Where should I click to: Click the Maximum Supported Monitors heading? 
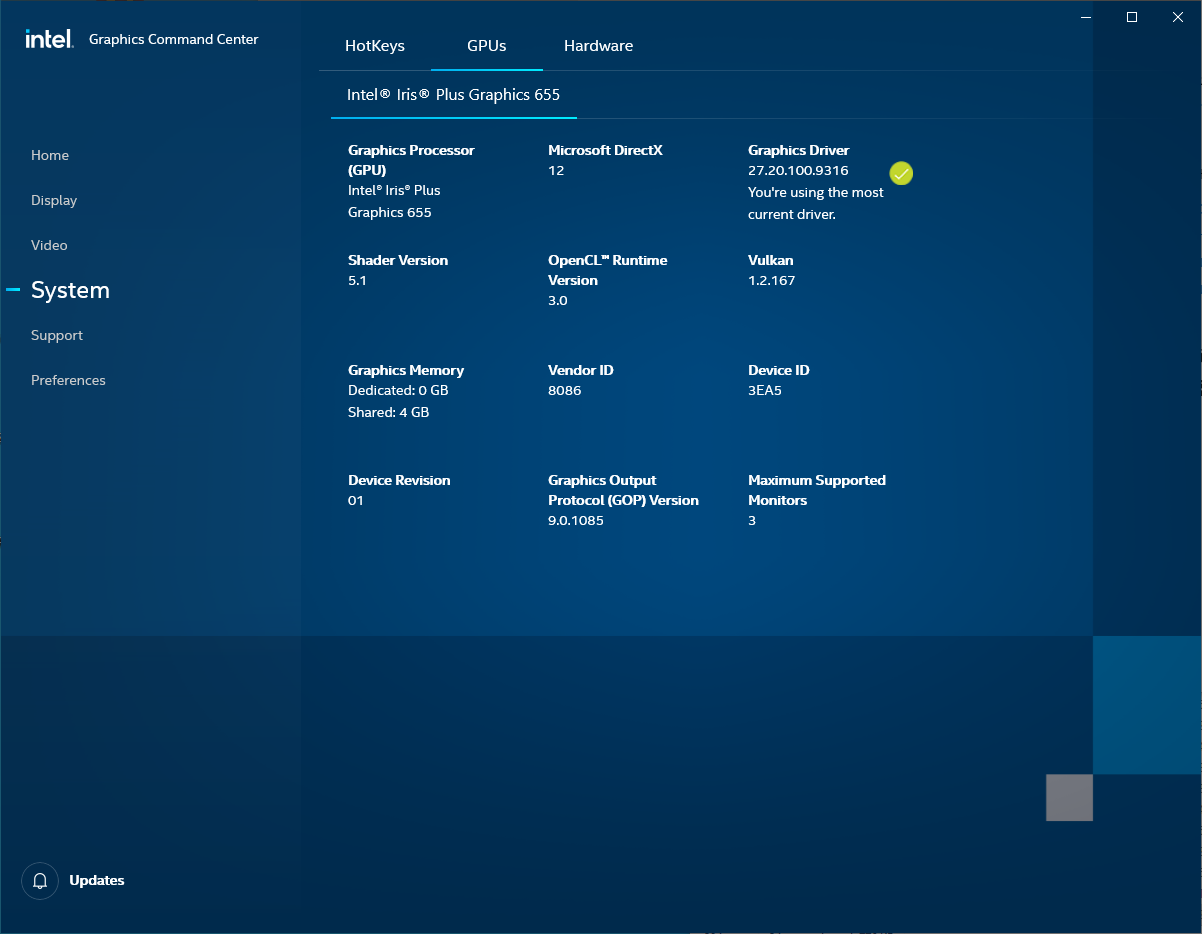pos(817,490)
